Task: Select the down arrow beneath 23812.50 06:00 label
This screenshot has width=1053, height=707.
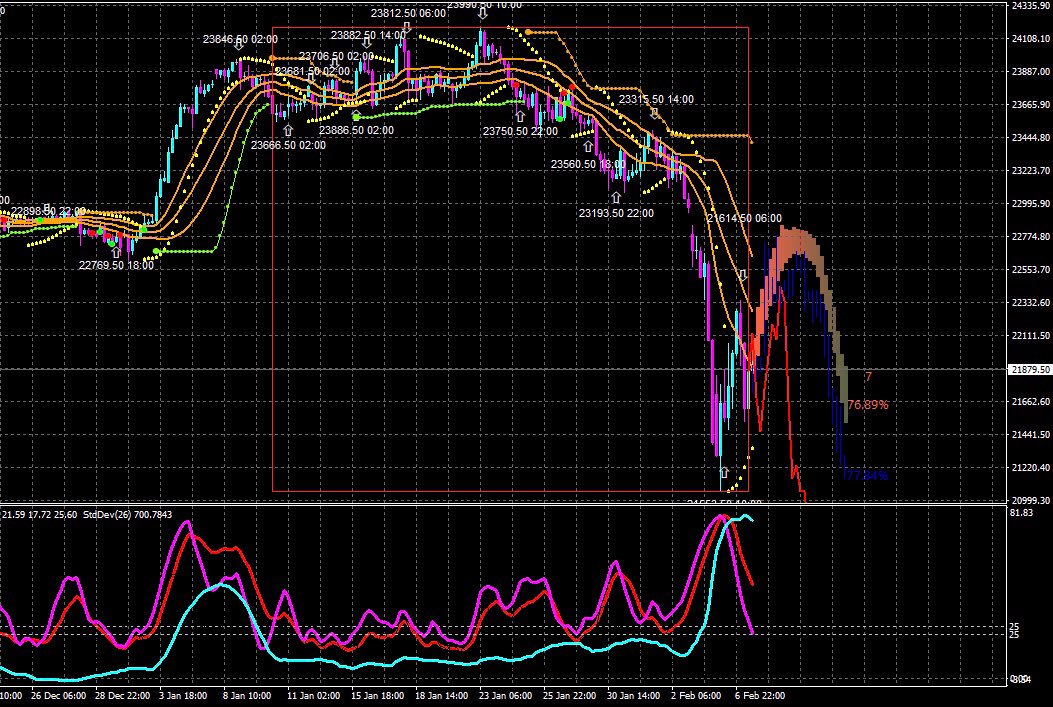Action: (406, 27)
